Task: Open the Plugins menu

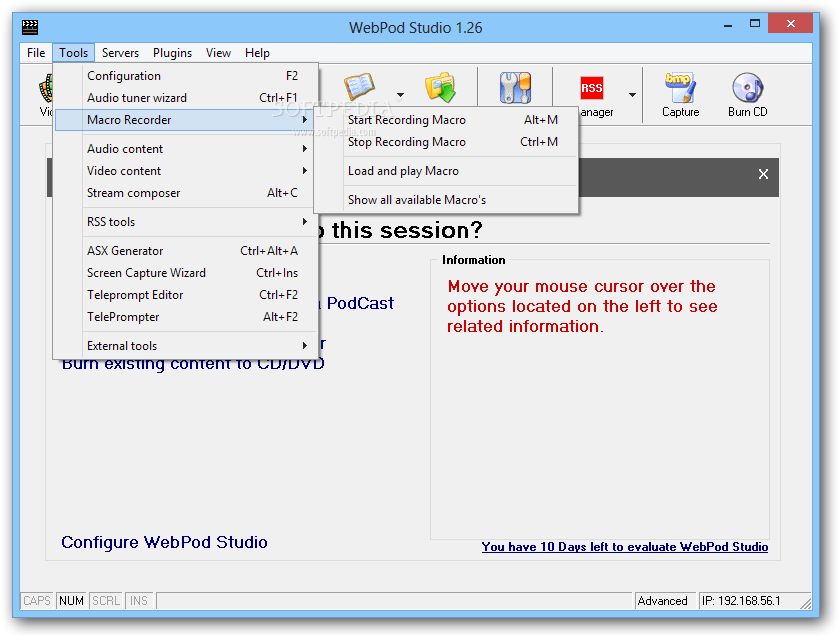Action: pos(172,52)
